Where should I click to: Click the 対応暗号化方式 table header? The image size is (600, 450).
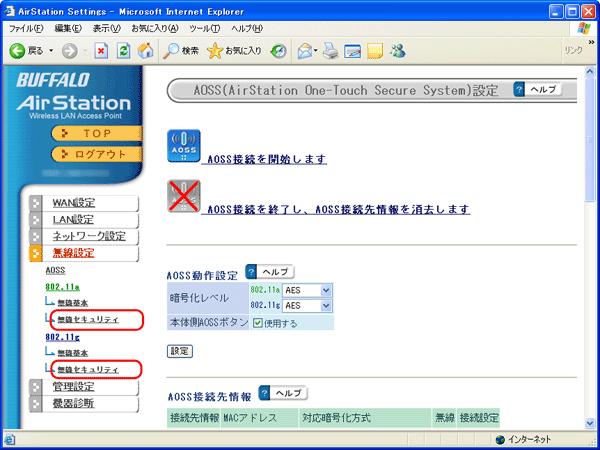pos(365,418)
